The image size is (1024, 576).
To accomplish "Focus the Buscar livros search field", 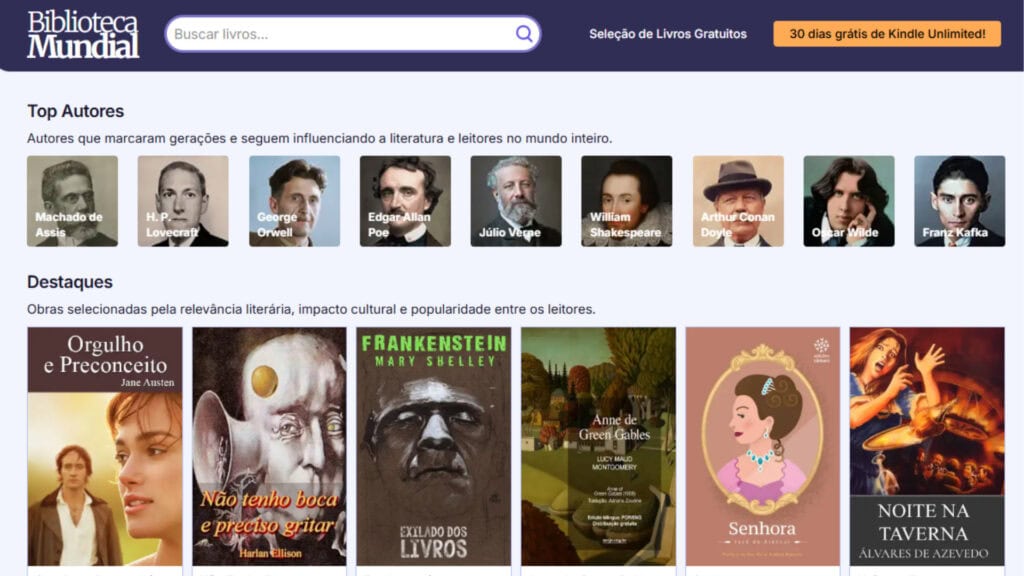I will [x=353, y=34].
